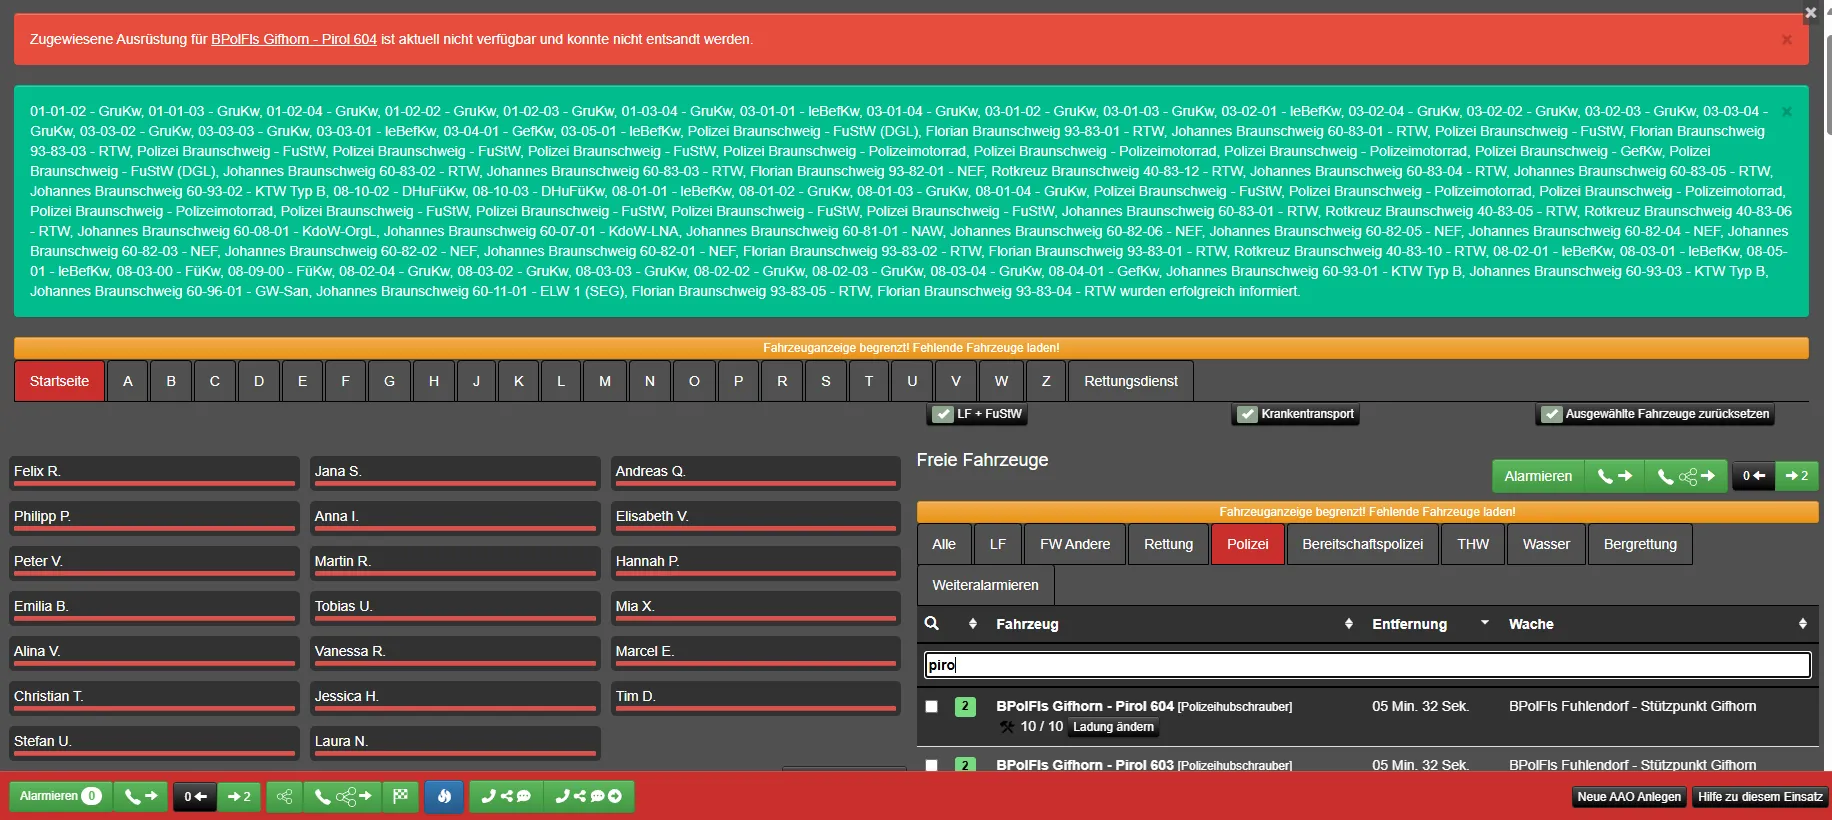1832x820 pixels.
Task: Click the phone-arrow alarm-and-next button in bottom bar
Action: pos(140,796)
